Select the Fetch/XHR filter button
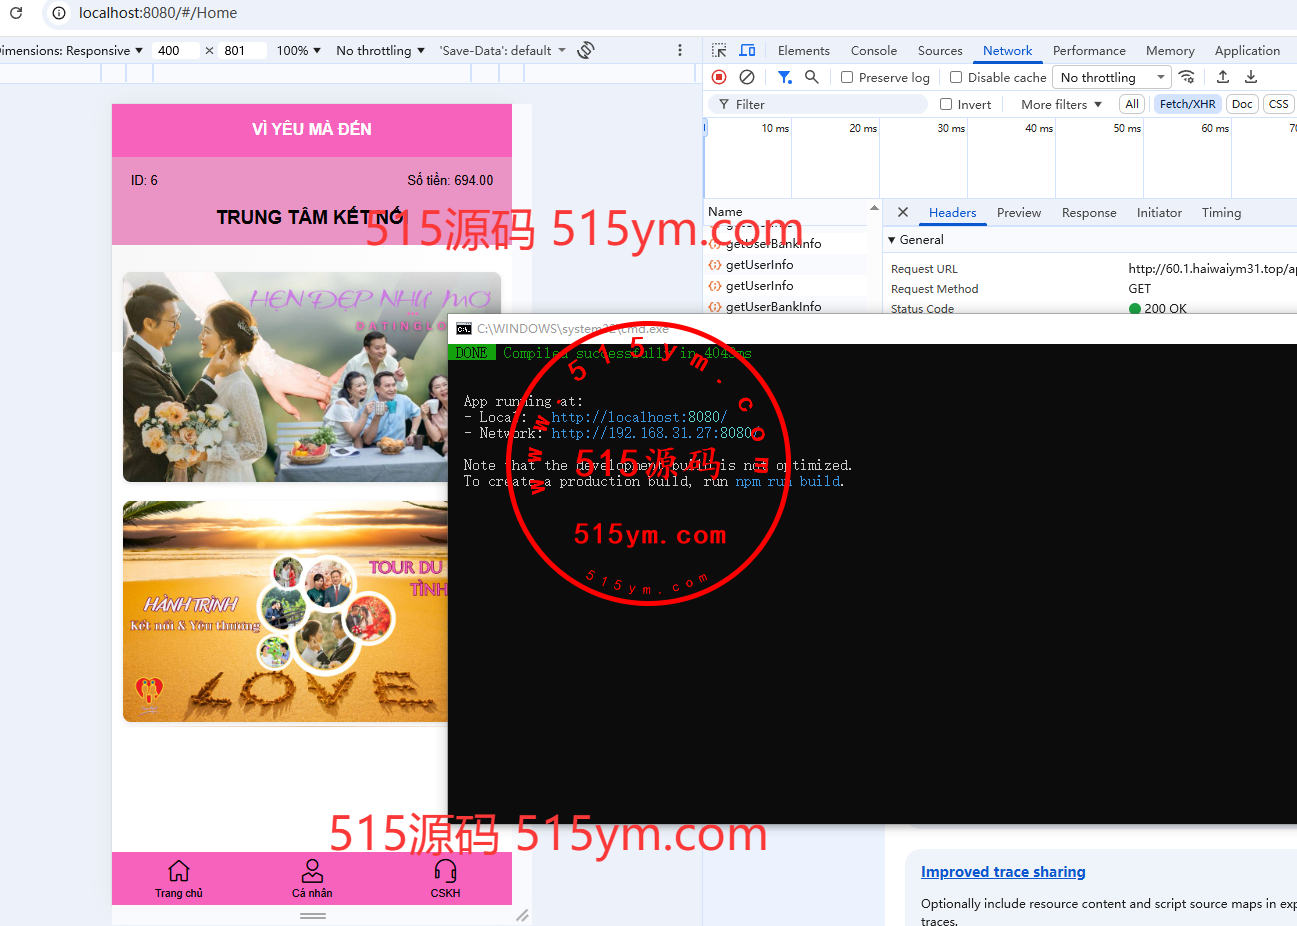 click(x=1187, y=104)
